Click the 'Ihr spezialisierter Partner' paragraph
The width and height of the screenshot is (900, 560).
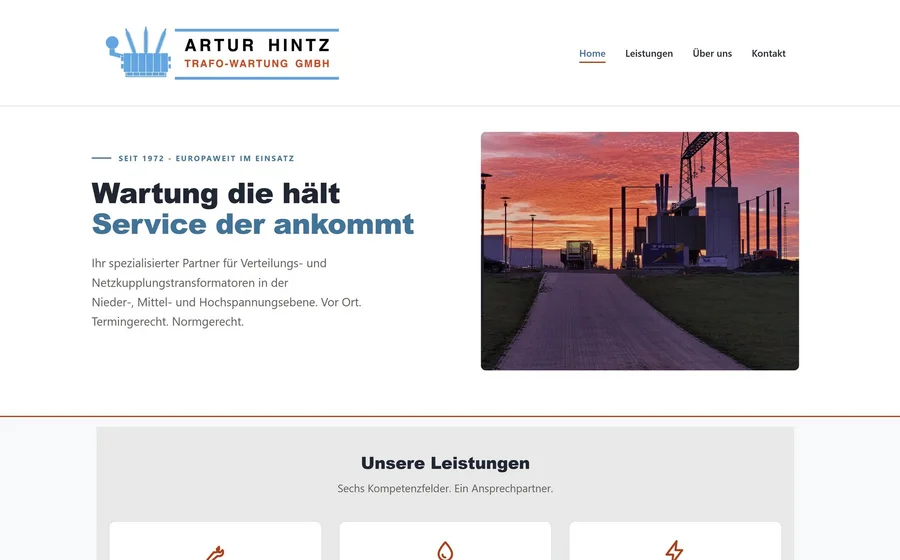pyautogui.click(x=227, y=292)
